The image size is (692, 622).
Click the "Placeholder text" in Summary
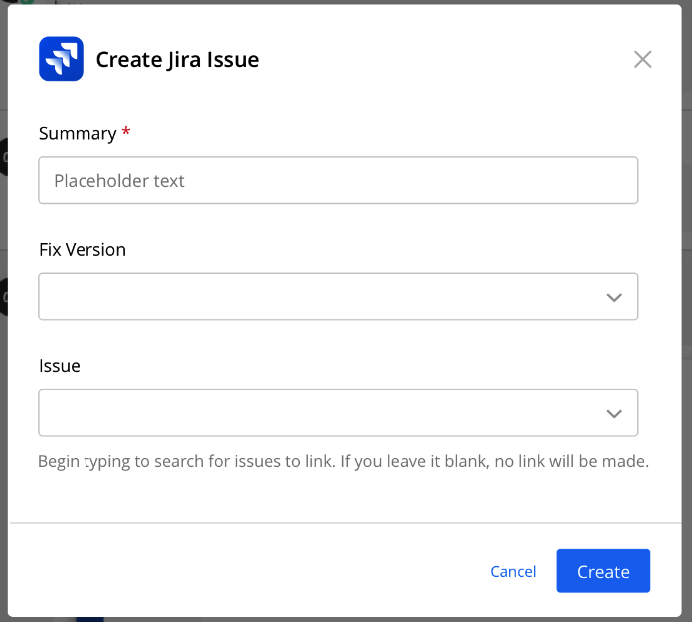click(119, 181)
